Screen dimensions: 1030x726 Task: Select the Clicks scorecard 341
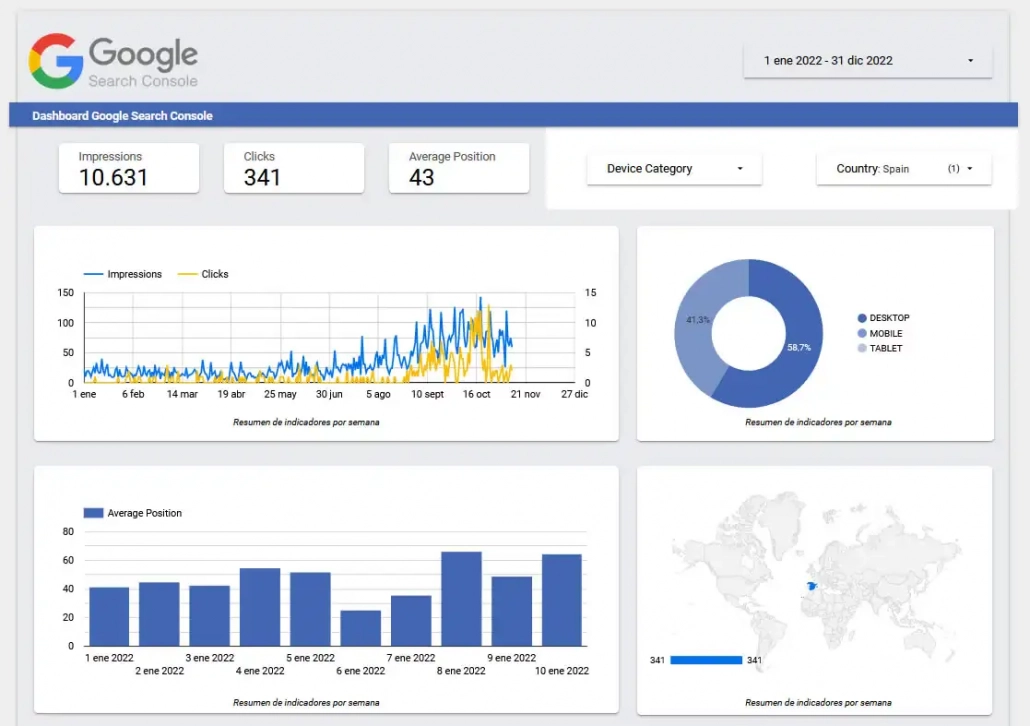pyautogui.click(x=294, y=168)
